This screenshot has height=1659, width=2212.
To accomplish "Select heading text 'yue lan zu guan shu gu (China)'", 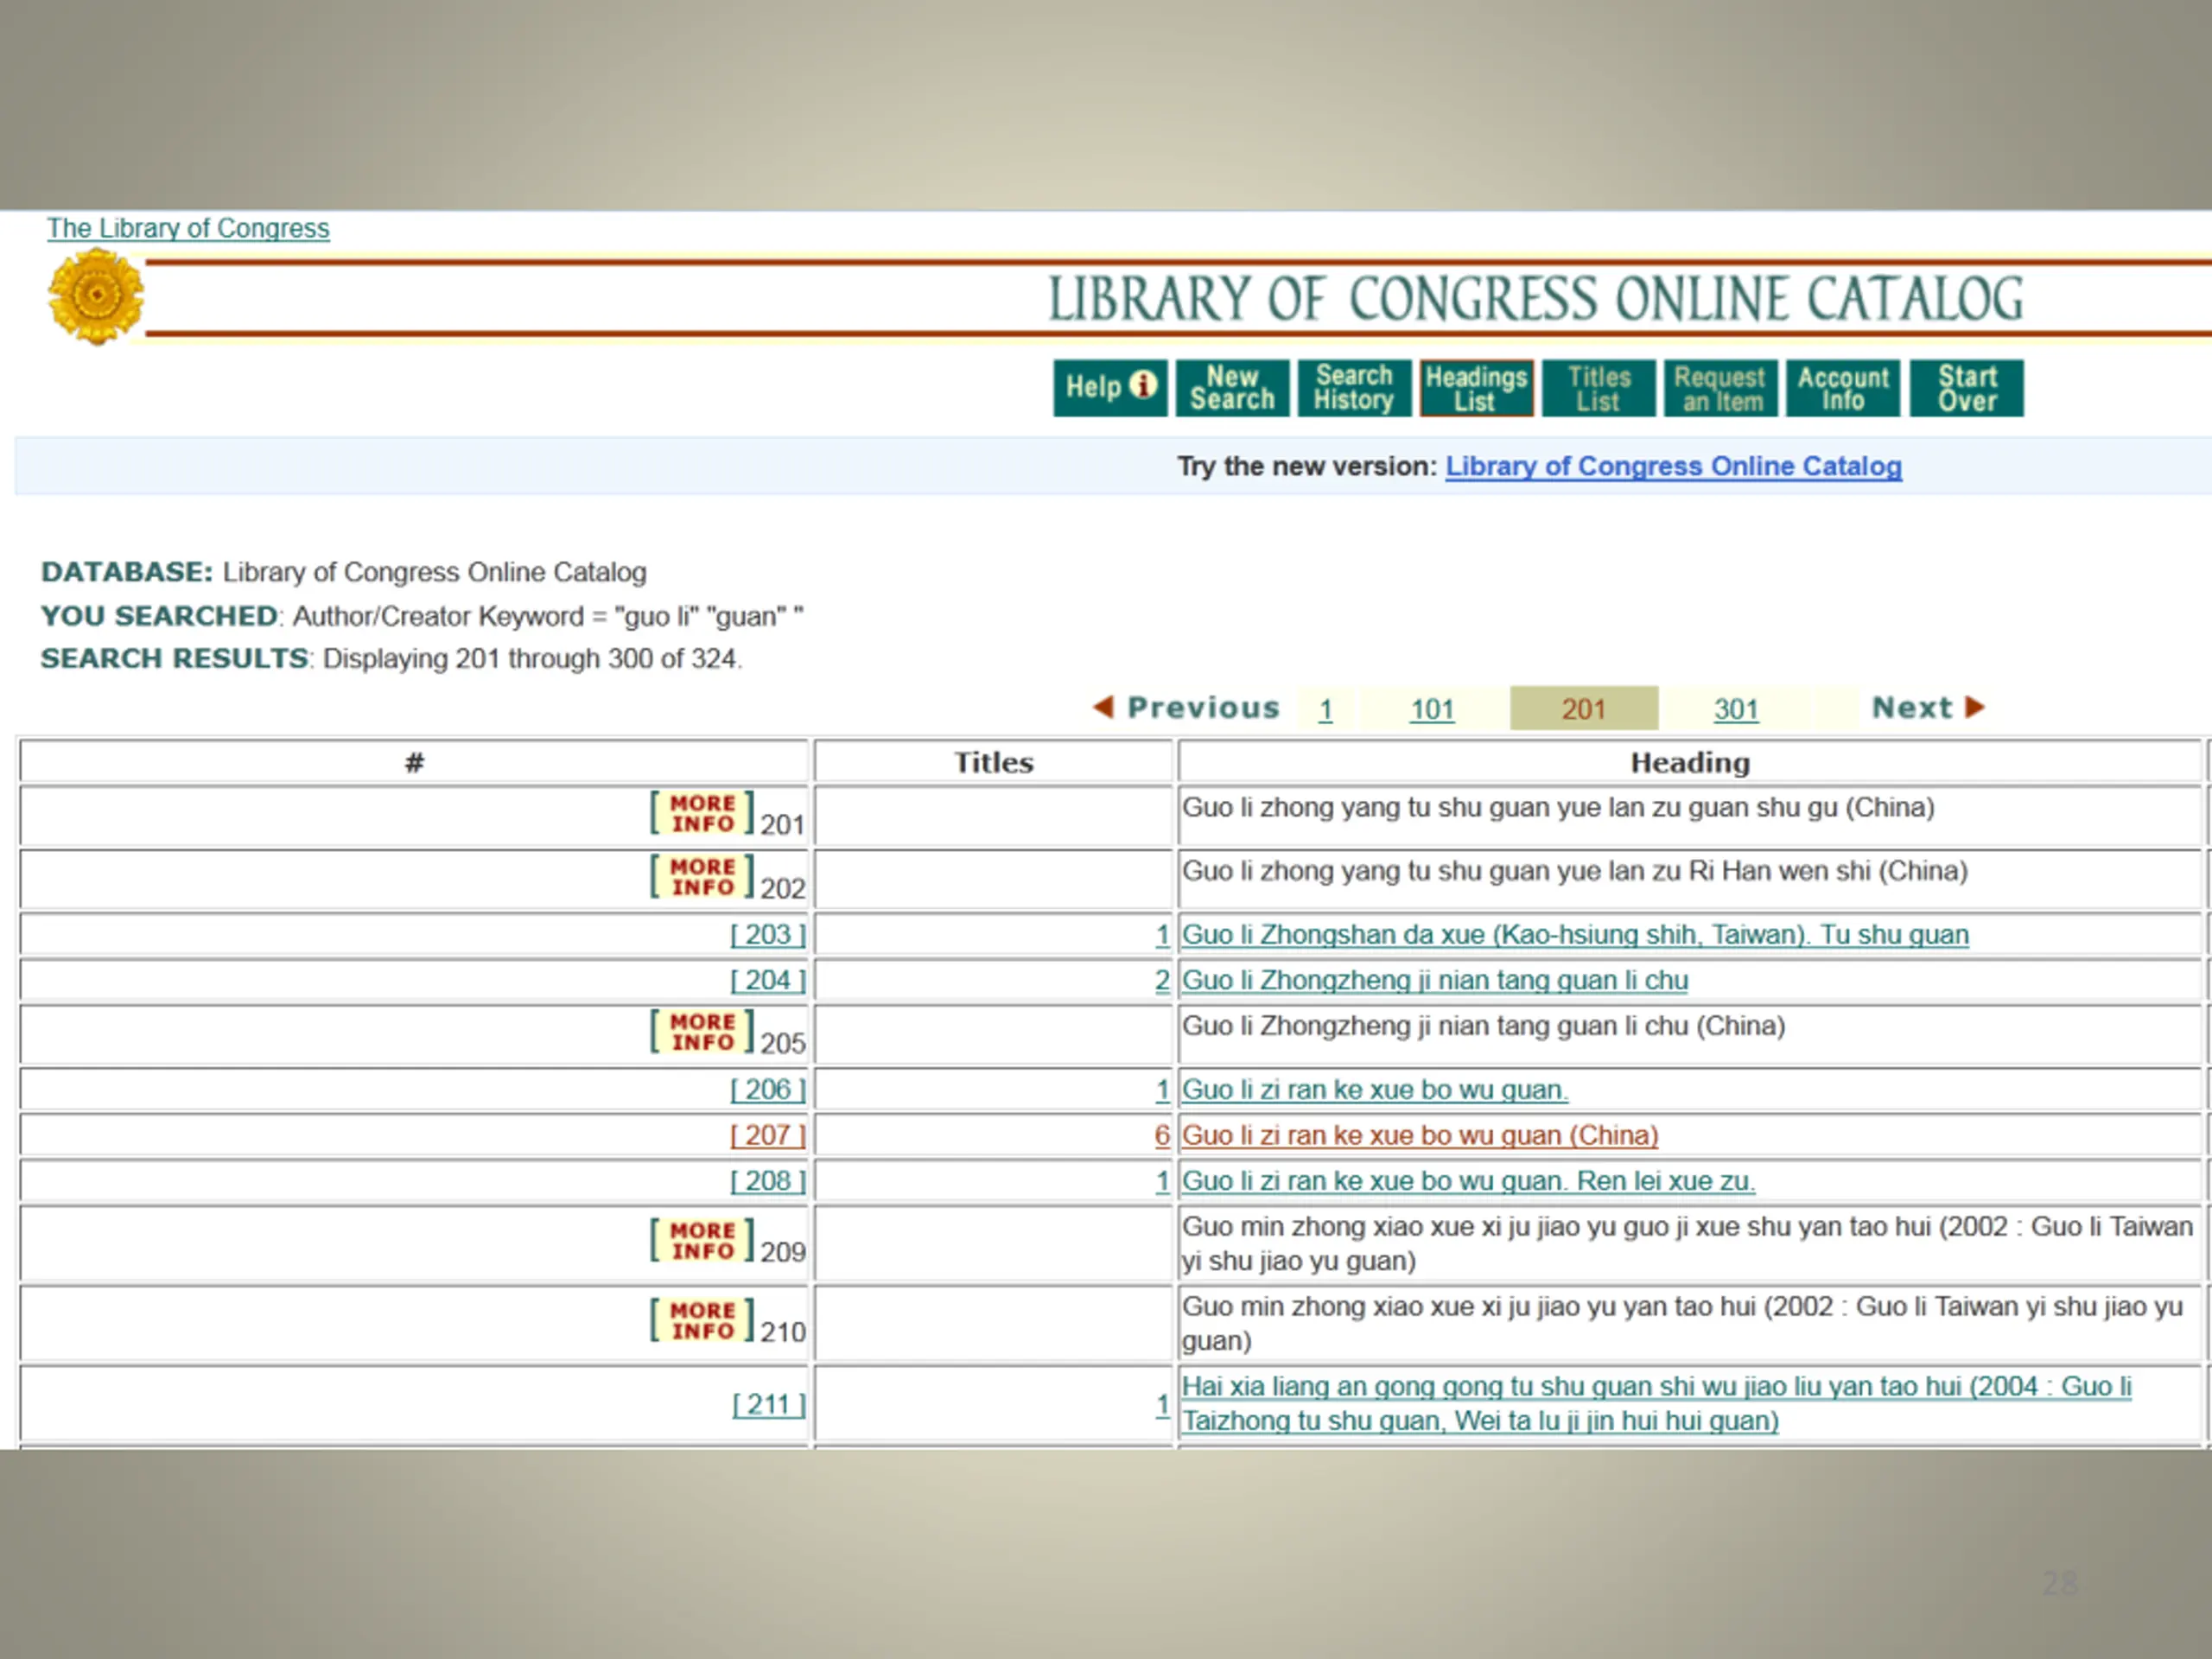I will click(1746, 807).
